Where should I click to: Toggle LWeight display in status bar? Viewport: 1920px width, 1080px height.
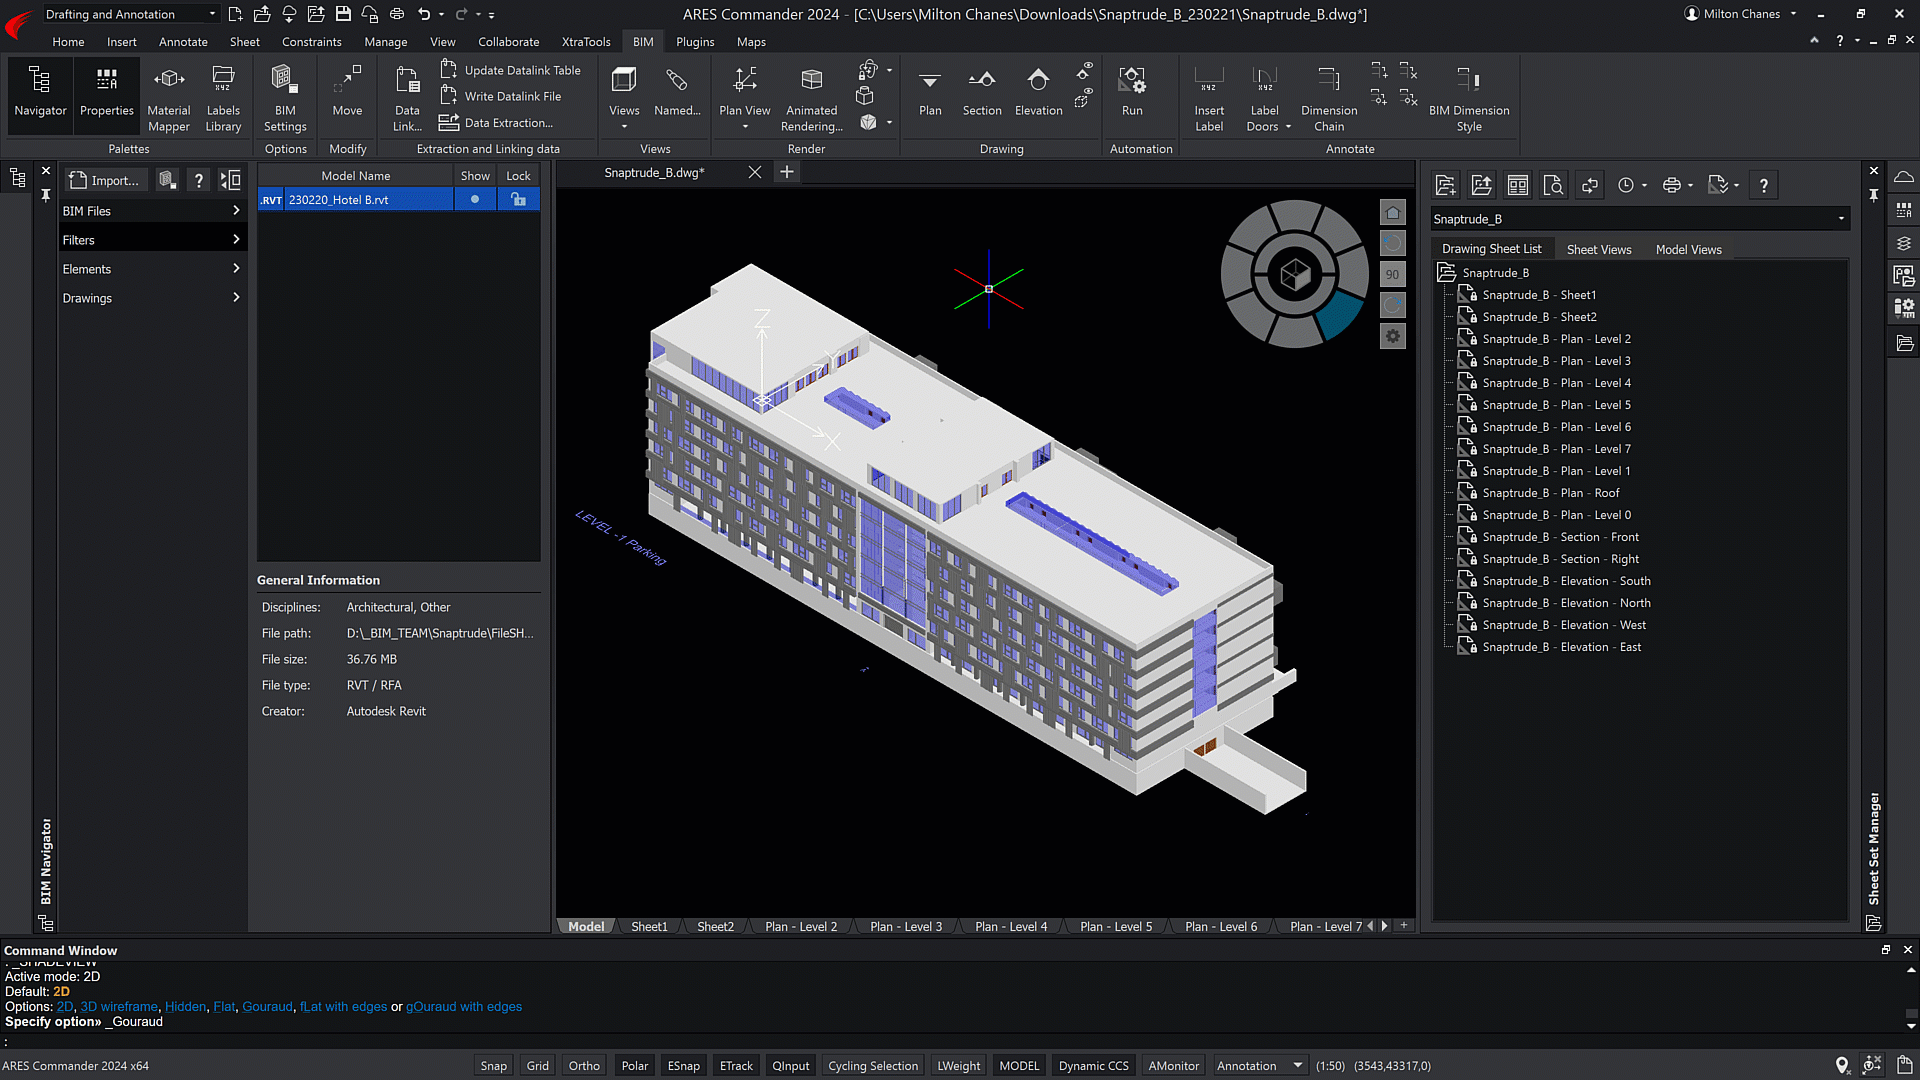click(958, 1065)
